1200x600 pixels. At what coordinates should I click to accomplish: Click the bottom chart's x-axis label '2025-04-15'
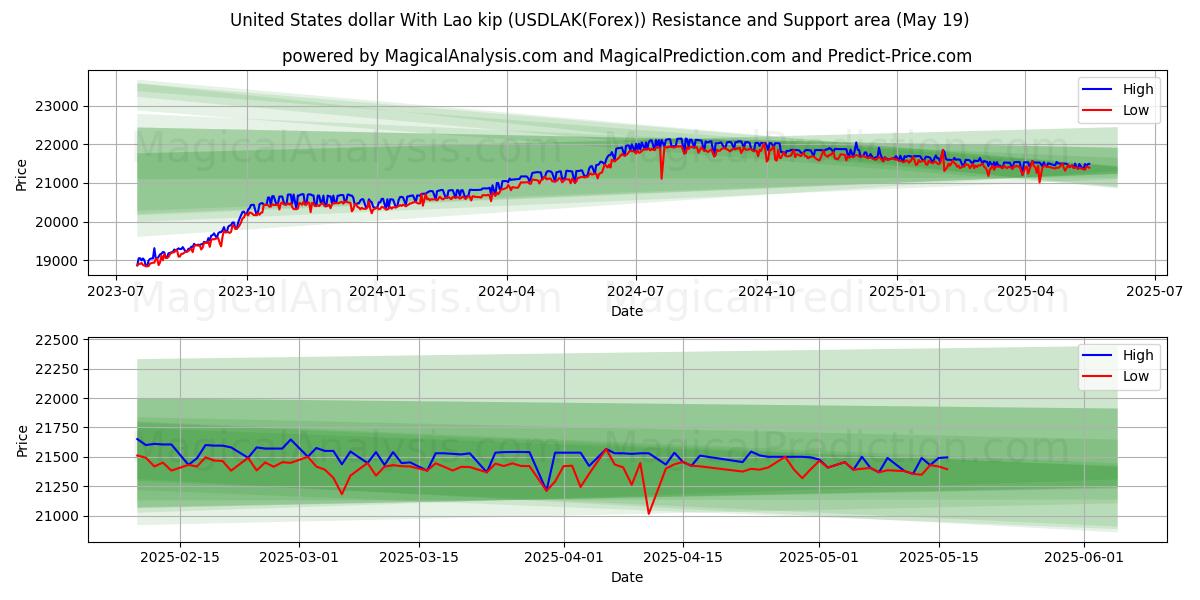tap(683, 560)
